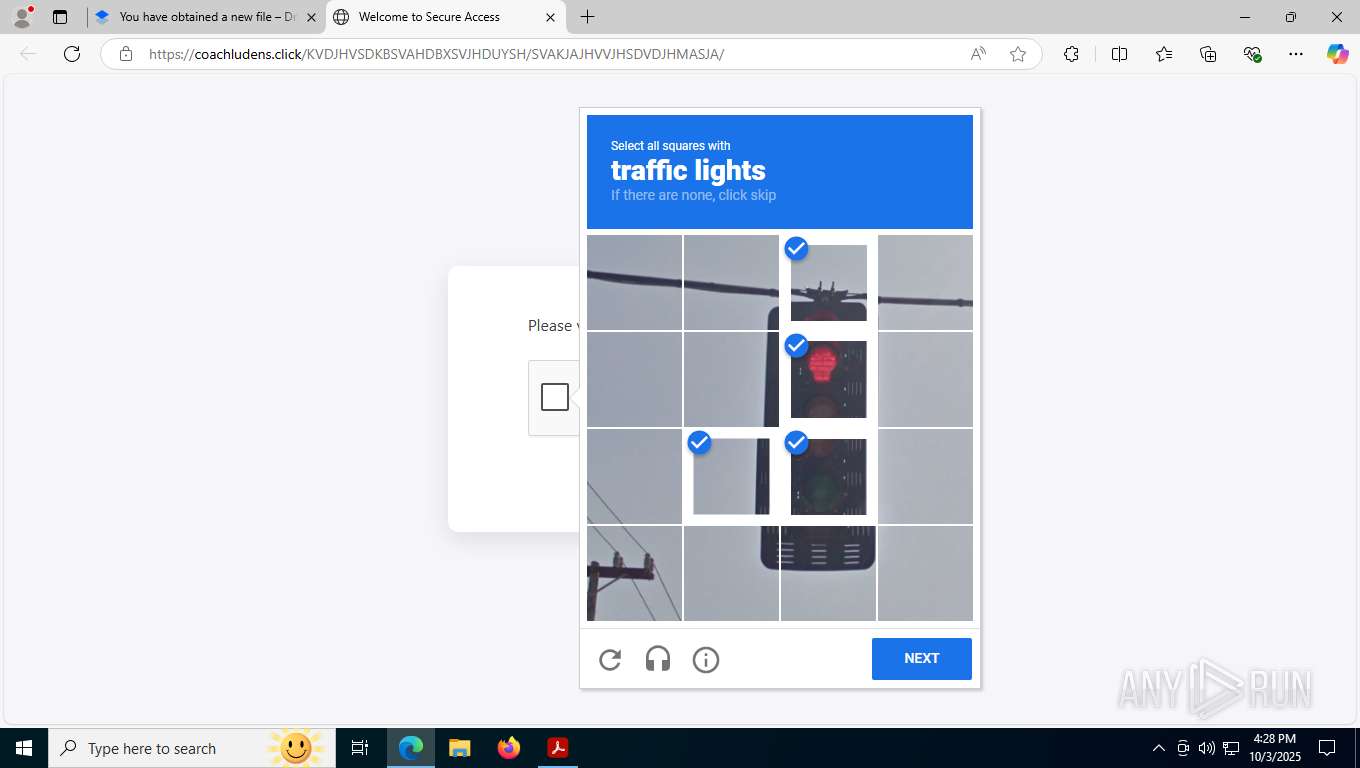Open the tab actions menu
Screen dimensions: 1360x768
(60, 17)
